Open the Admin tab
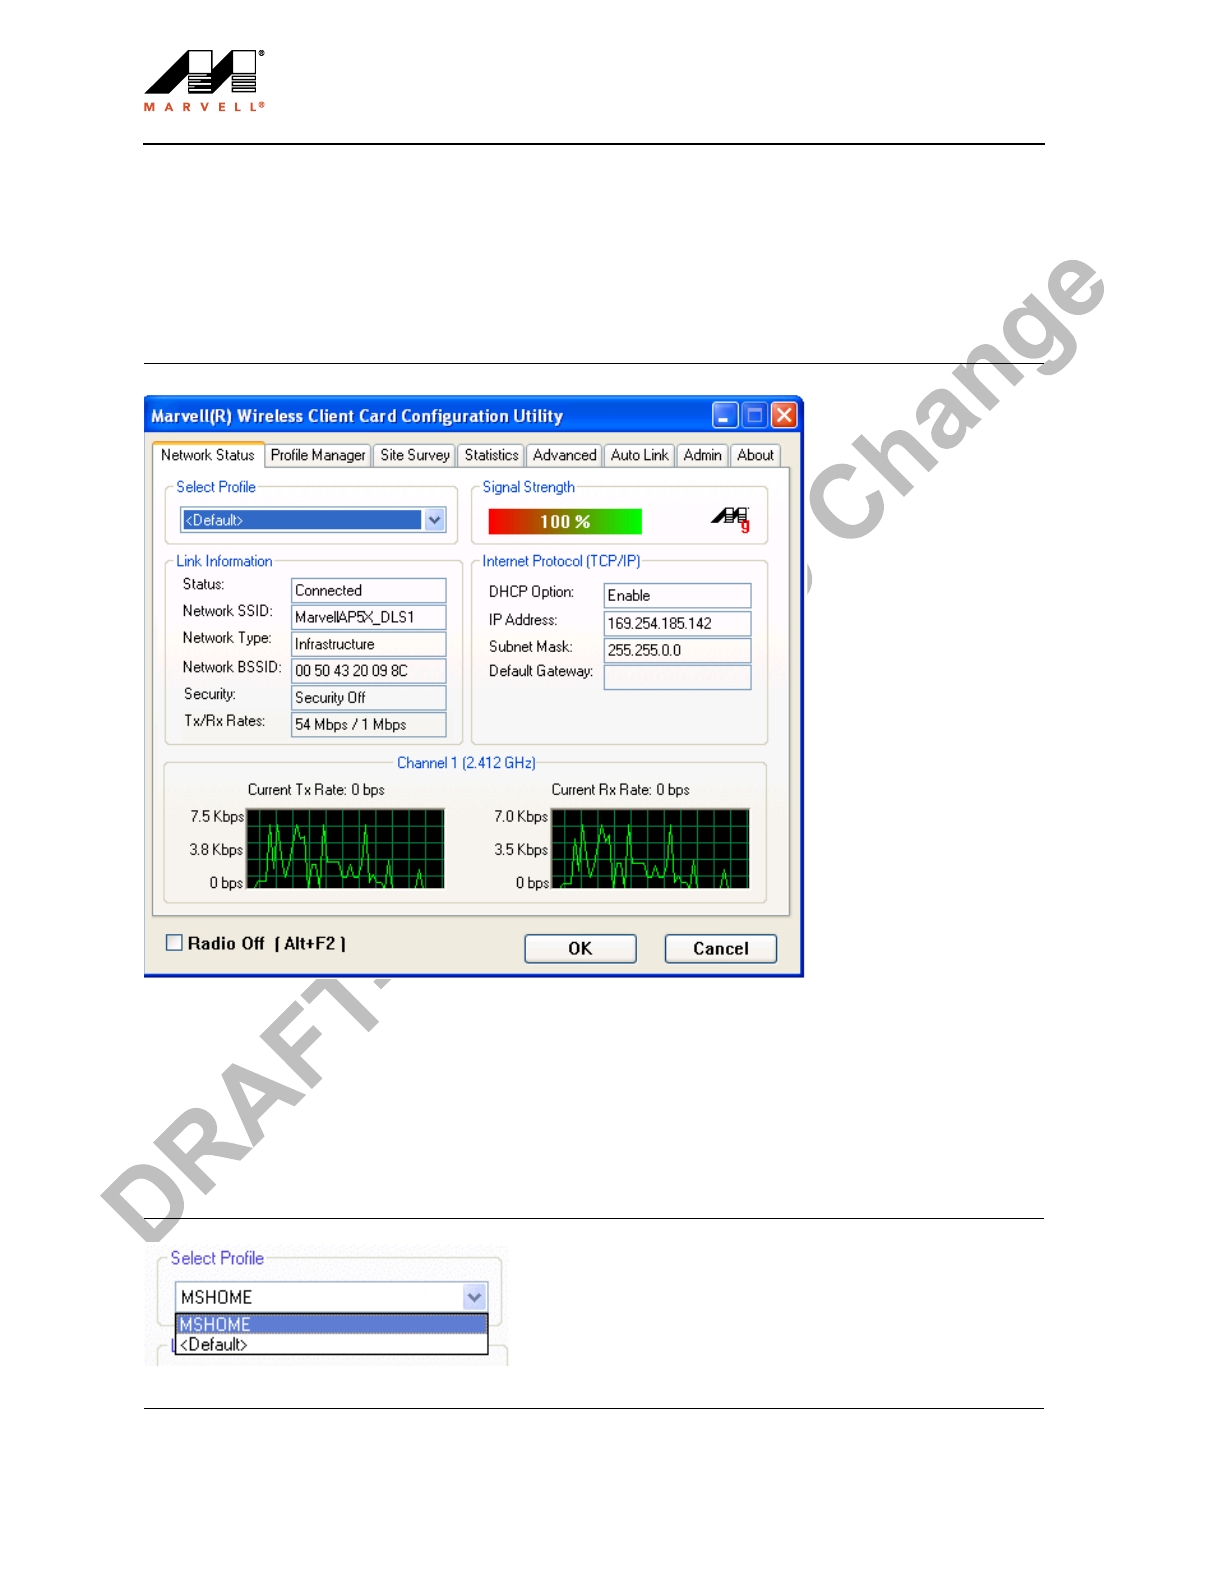1224x1584 pixels. (x=703, y=455)
